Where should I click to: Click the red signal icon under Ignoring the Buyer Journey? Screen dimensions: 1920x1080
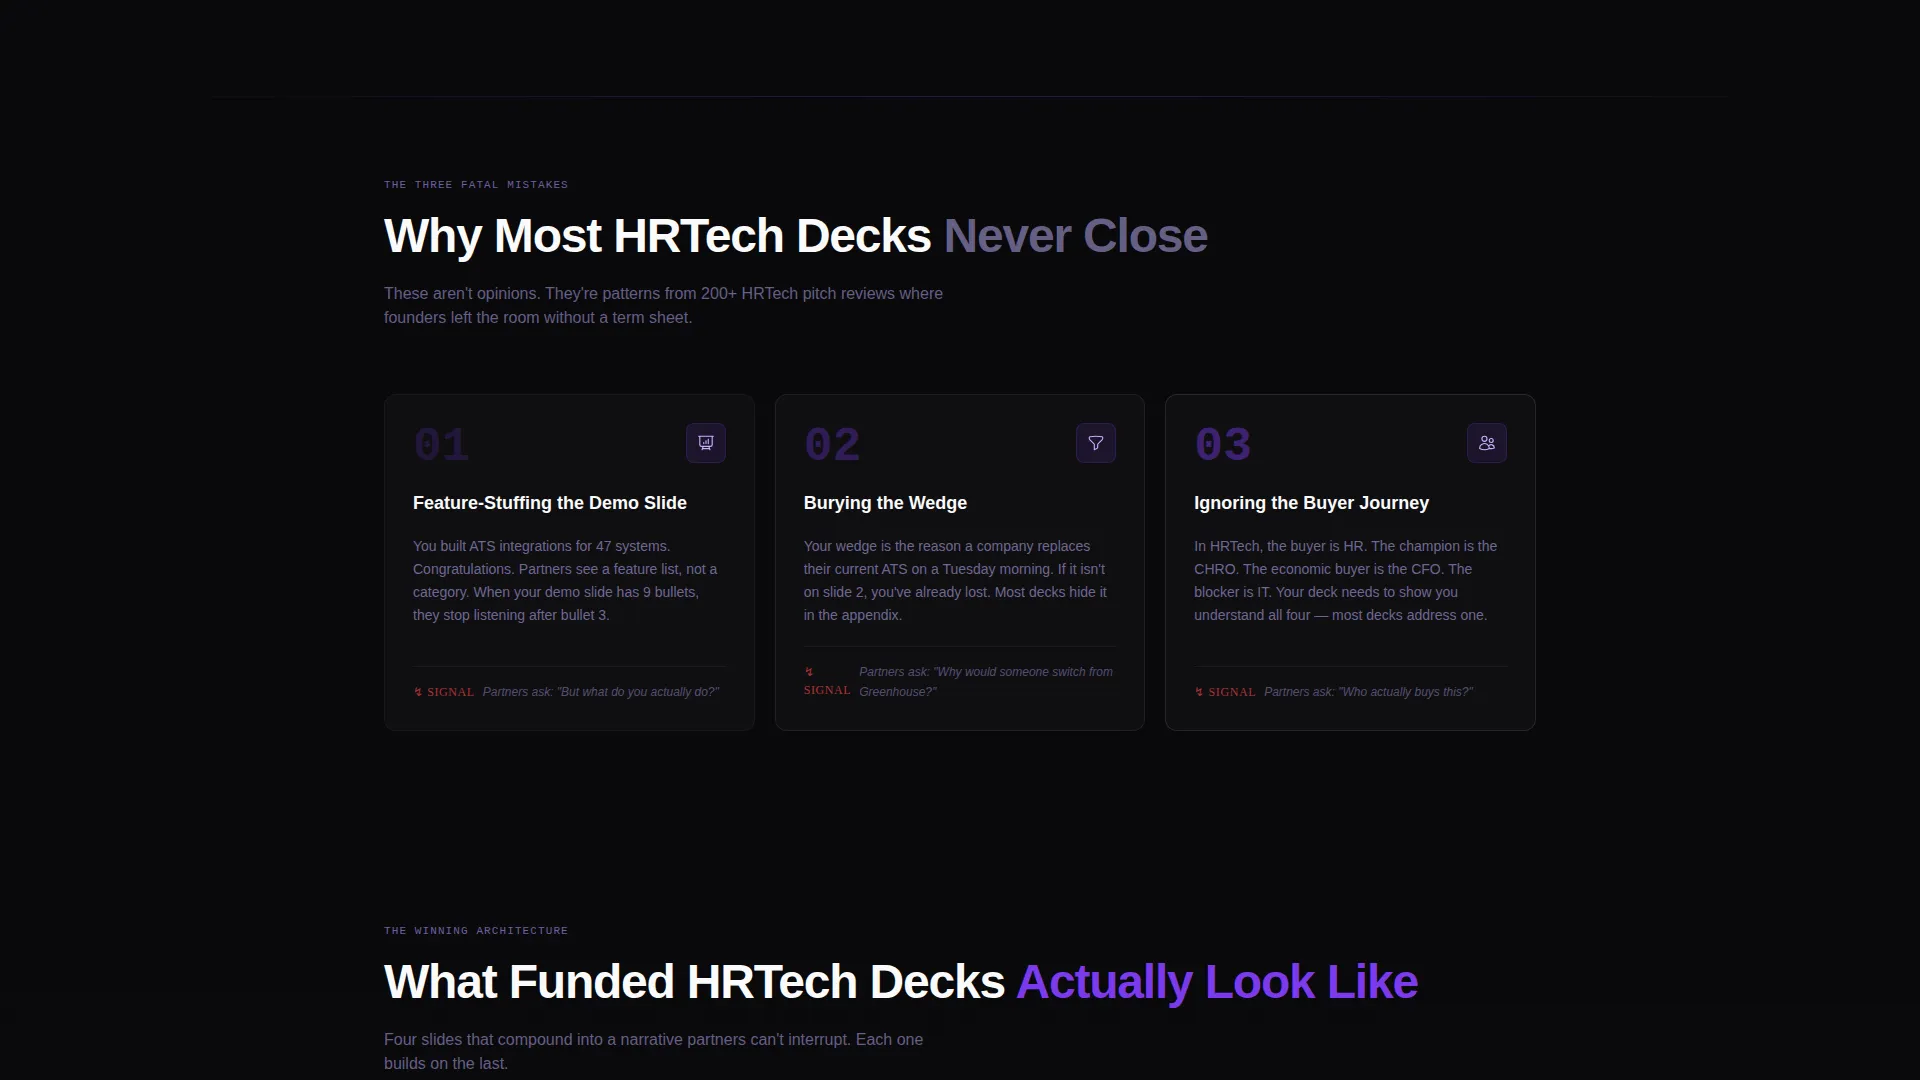click(x=1199, y=692)
